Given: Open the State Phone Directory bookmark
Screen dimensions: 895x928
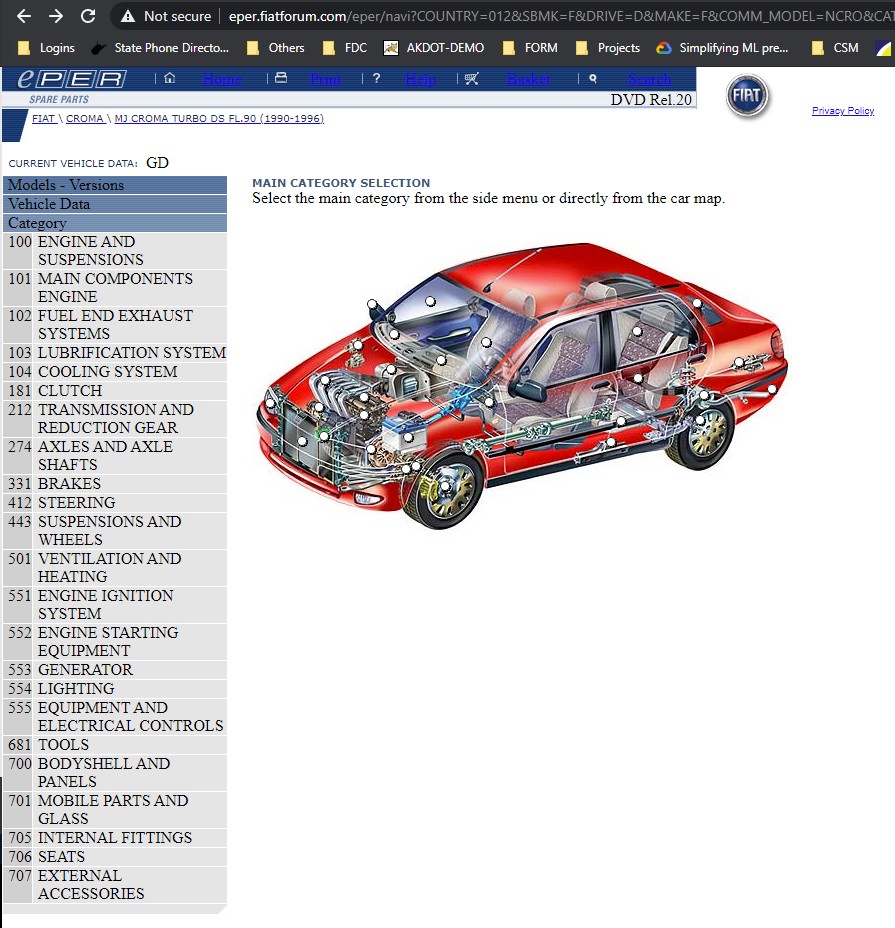Looking at the screenshot, I should 160,48.
